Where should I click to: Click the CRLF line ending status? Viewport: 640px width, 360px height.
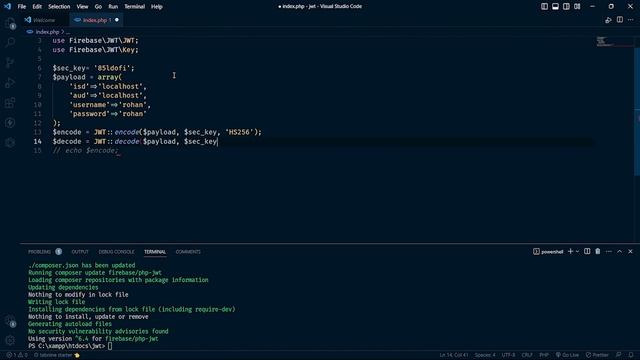pyautogui.click(x=527, y=355)
